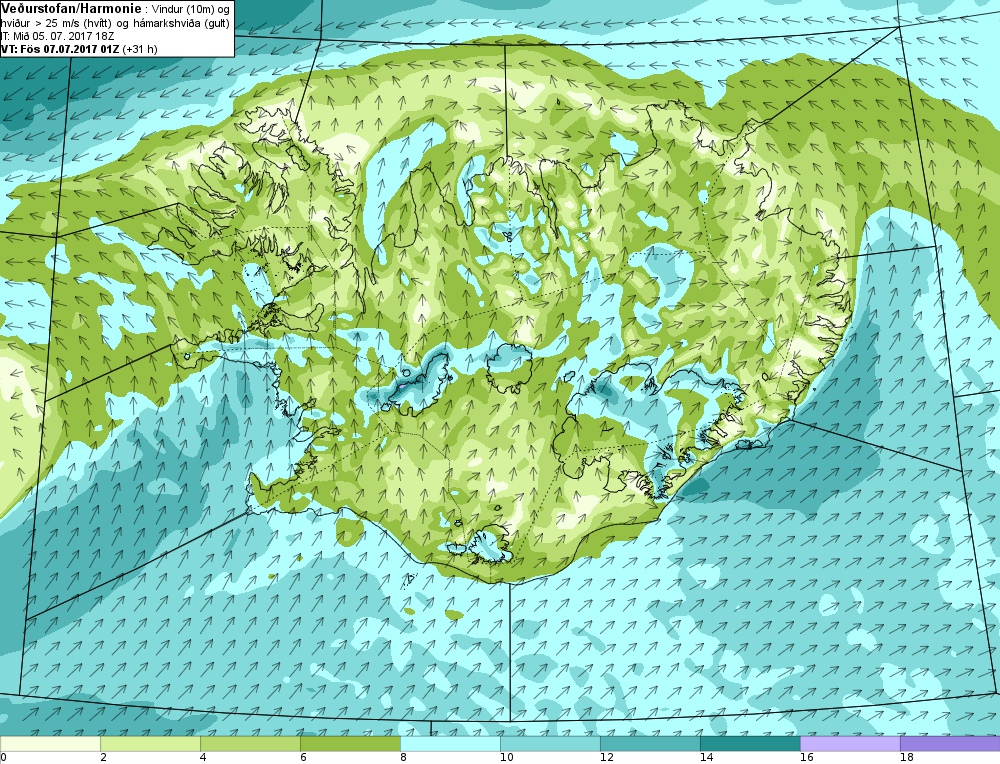Pick the 4–6 m/s green legend swatch
1000x764 pixels.
tap(250, 744)
